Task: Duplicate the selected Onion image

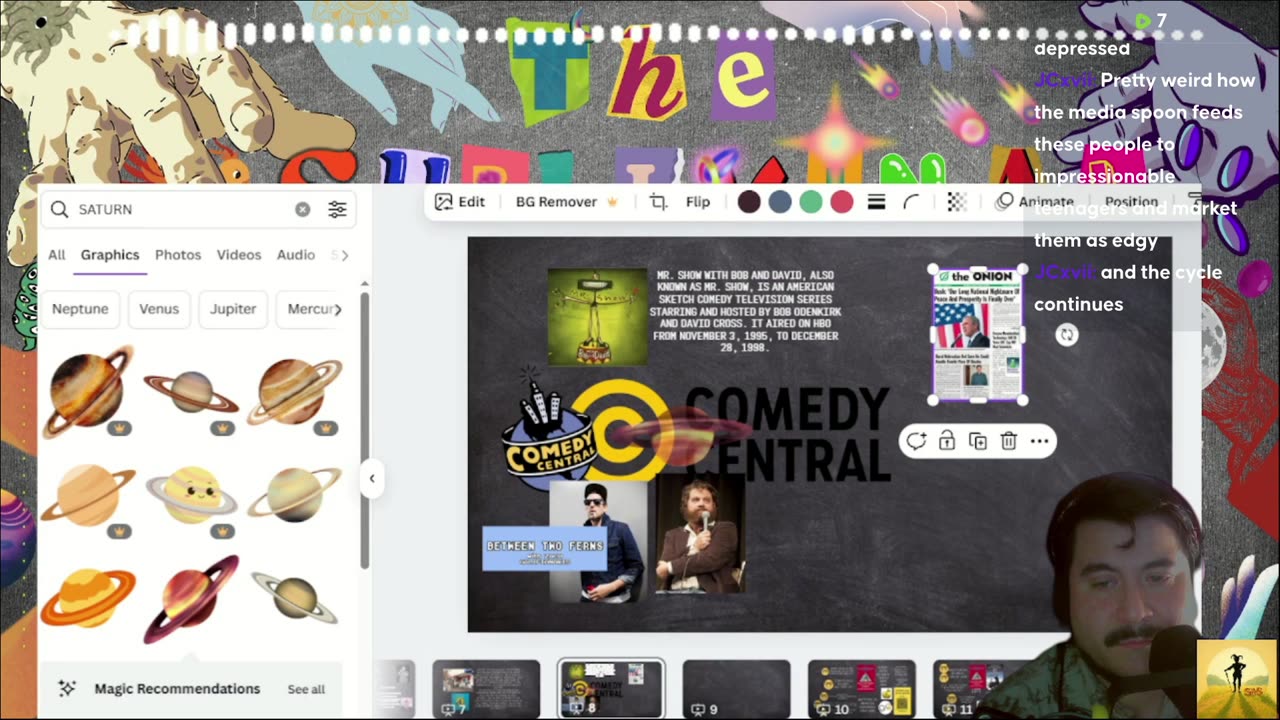Action: point(978,441)
